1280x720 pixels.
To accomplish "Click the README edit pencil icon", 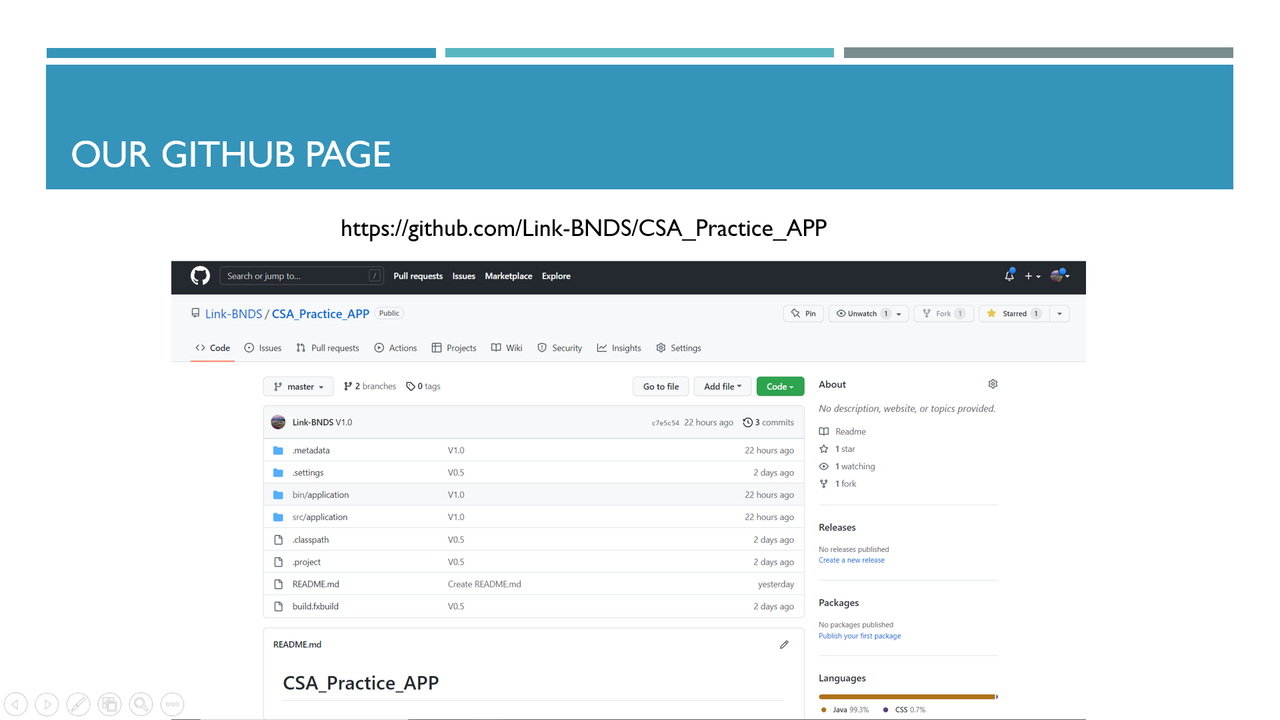I will tap(784, 645).
